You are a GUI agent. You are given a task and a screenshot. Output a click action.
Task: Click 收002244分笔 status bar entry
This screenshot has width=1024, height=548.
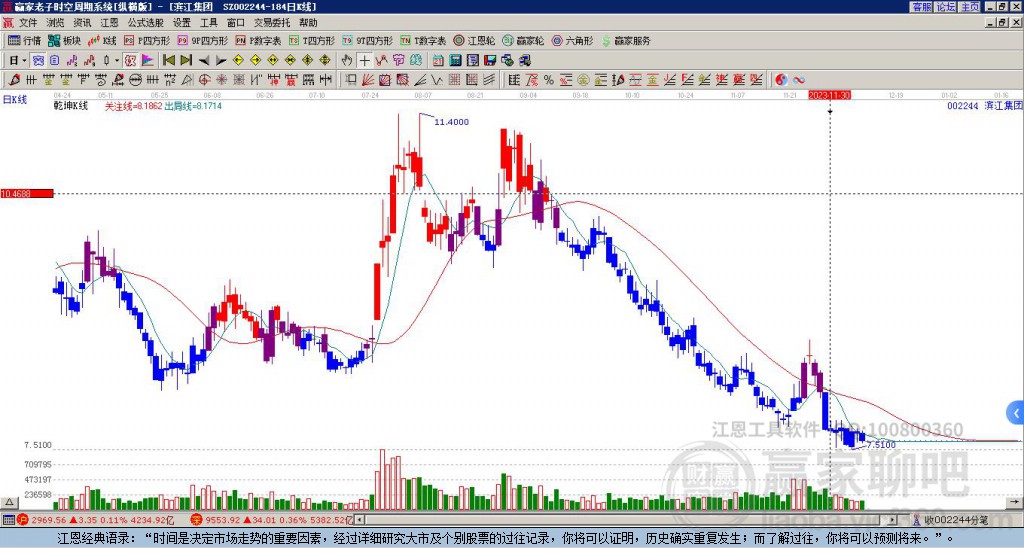pos(956,520)
